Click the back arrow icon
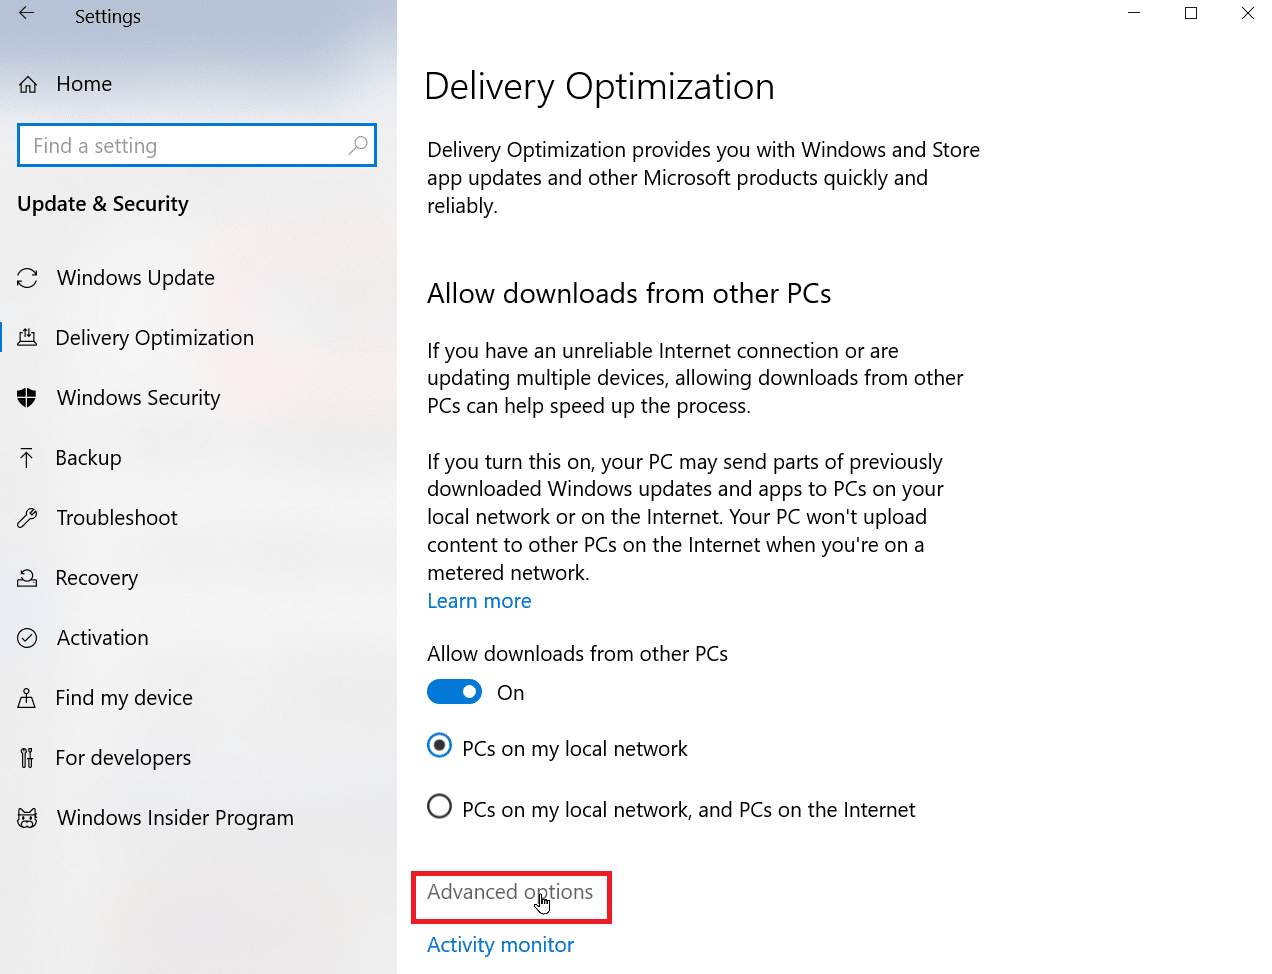Viewport: 1272px width, 974px height. (x=27, y=14)
